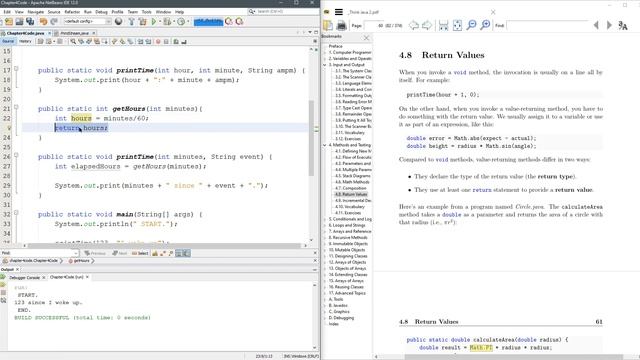Collapse the Methods and Testing bookmark chapter
The height and width of the screenshot is (360, 640).
tap(325, 145)
